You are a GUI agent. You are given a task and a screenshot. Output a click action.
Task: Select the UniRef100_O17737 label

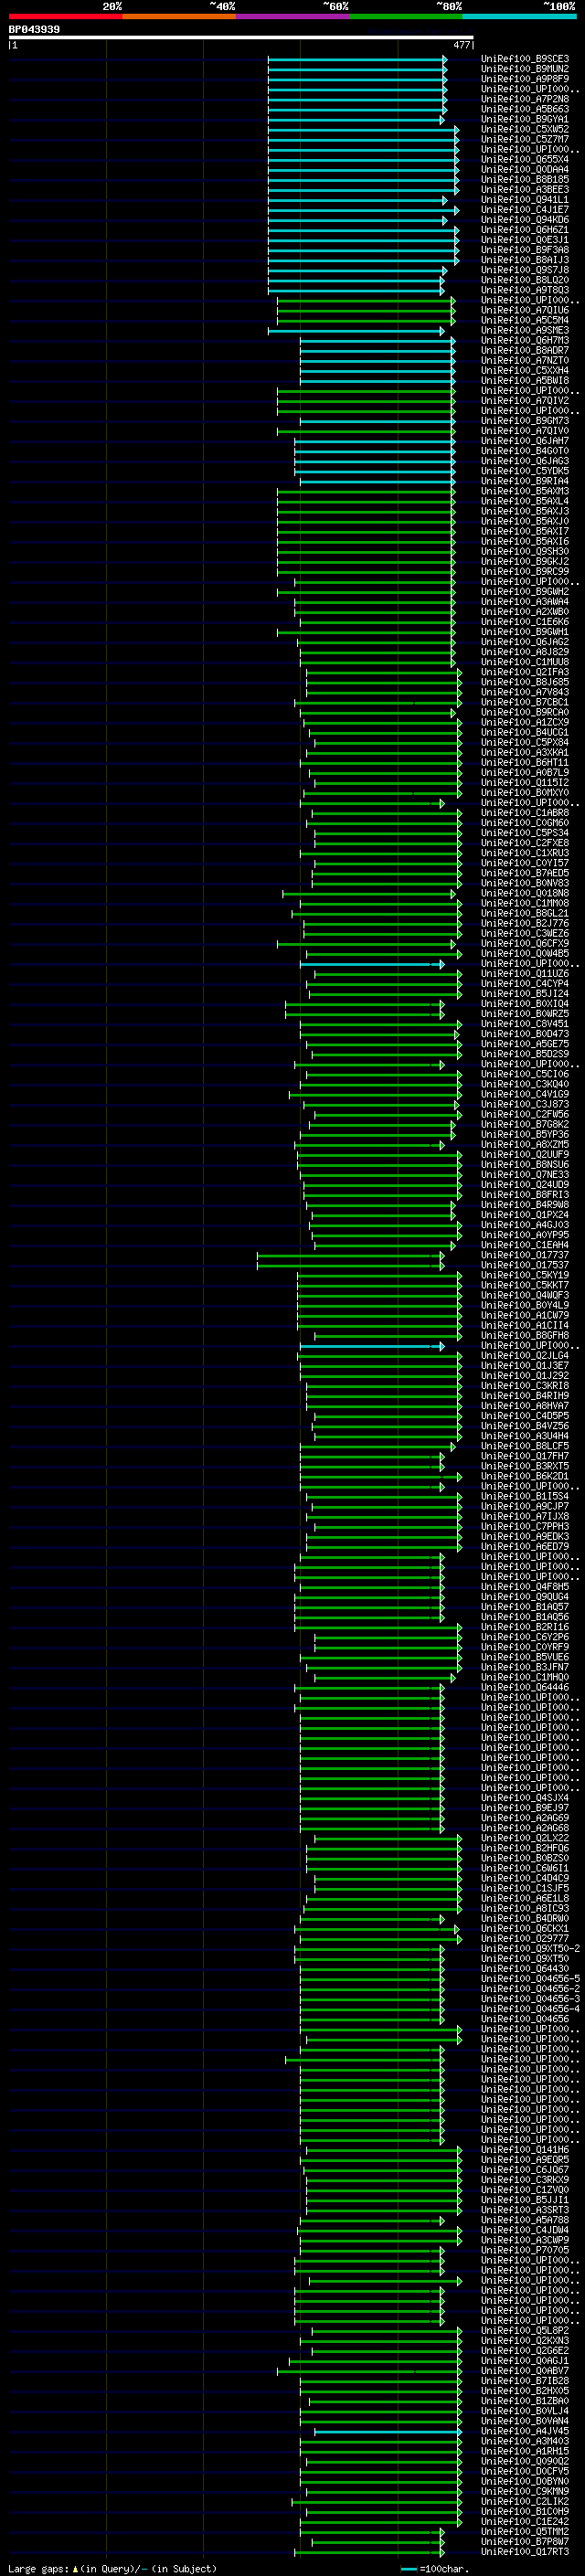click(525, 1255)
